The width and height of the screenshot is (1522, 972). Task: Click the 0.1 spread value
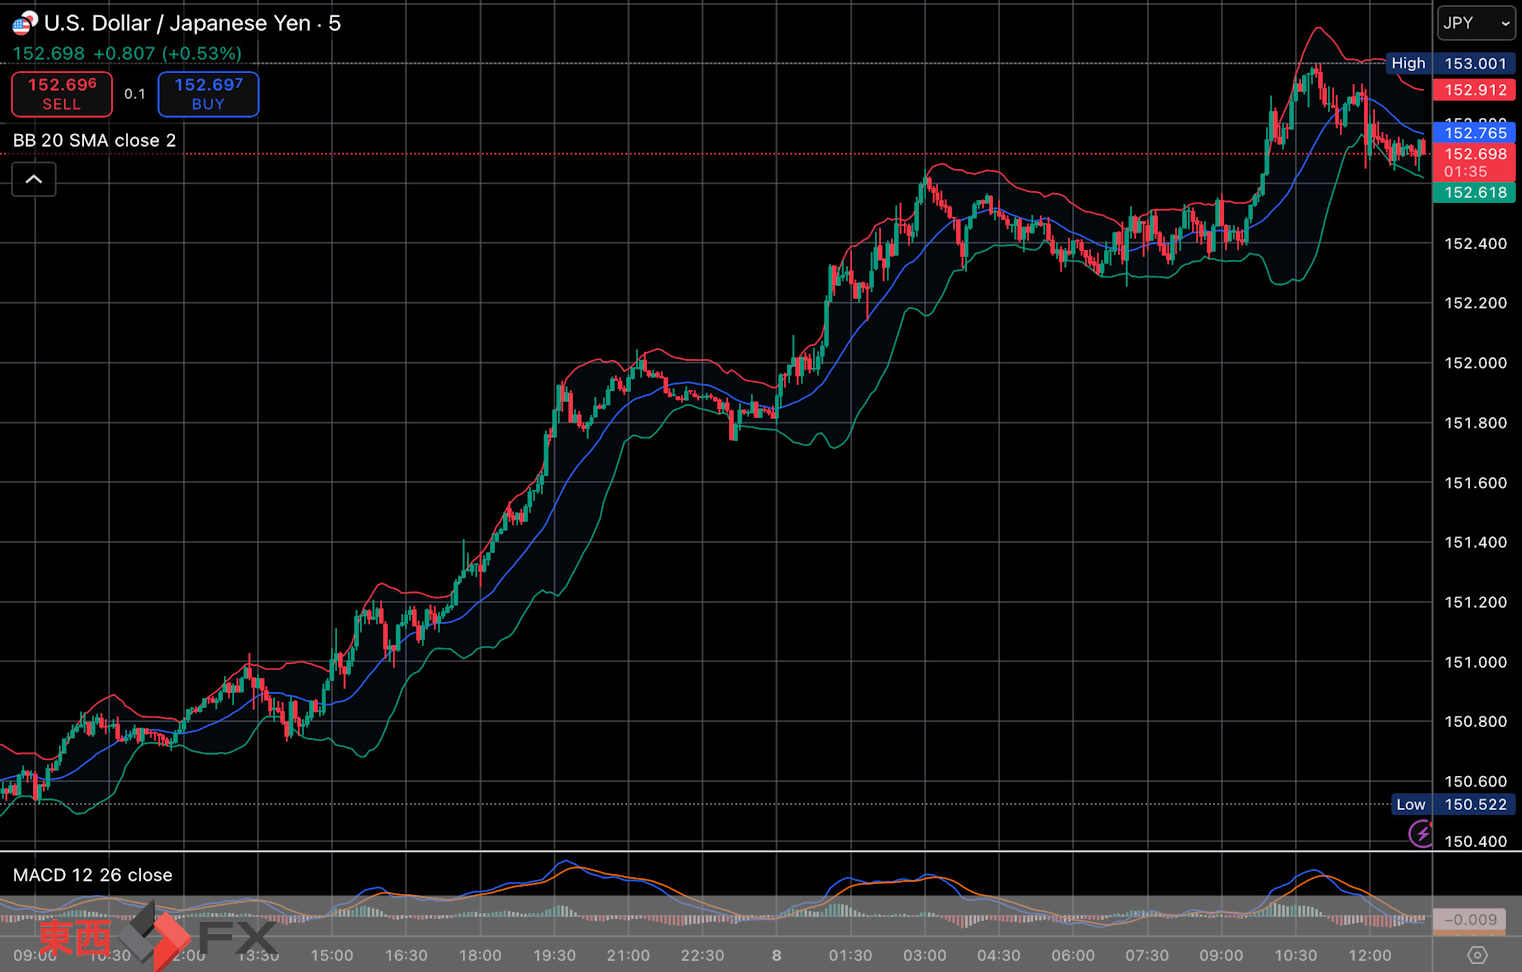(x=135, y=94)
